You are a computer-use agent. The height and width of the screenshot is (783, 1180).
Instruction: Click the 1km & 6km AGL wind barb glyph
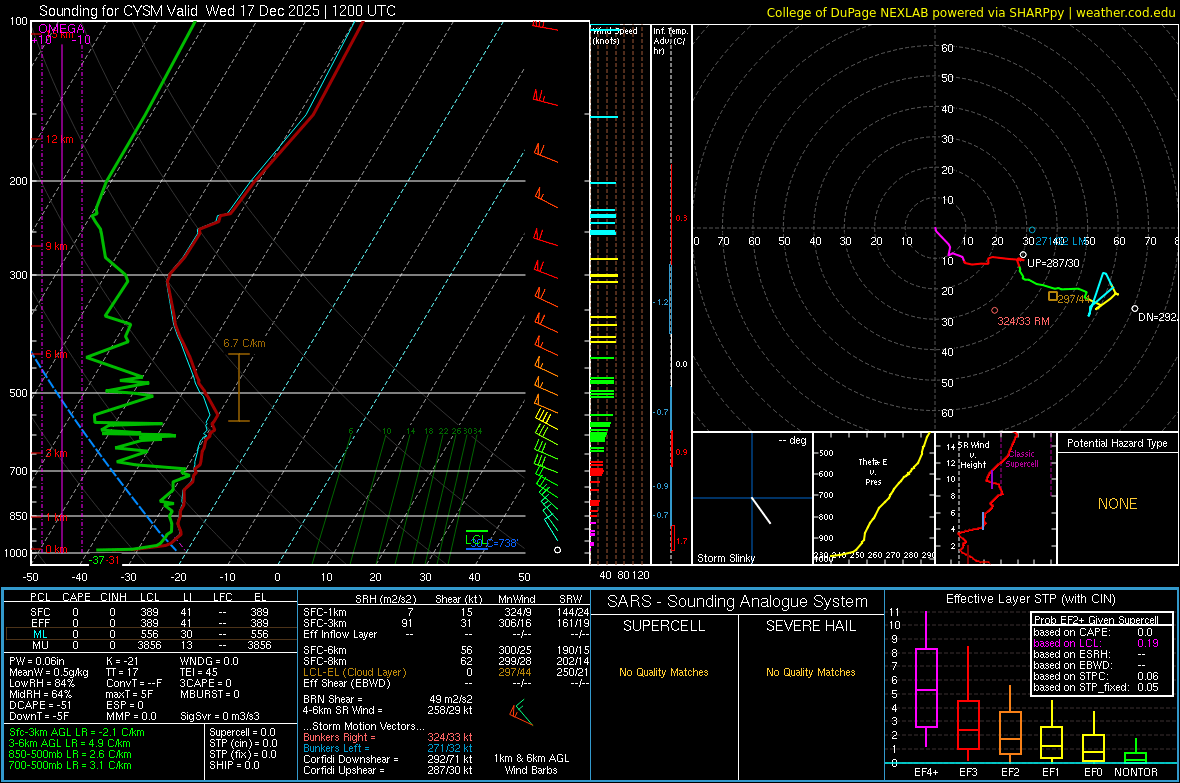[520, 712]
